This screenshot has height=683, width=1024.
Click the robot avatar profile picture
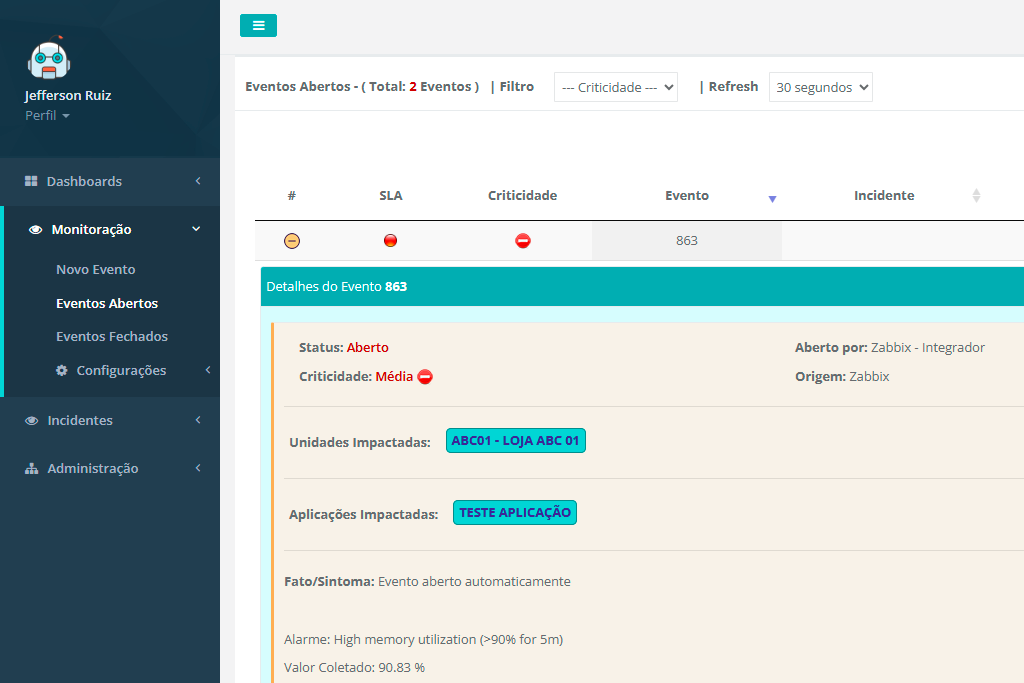click(x=50, y=60)
